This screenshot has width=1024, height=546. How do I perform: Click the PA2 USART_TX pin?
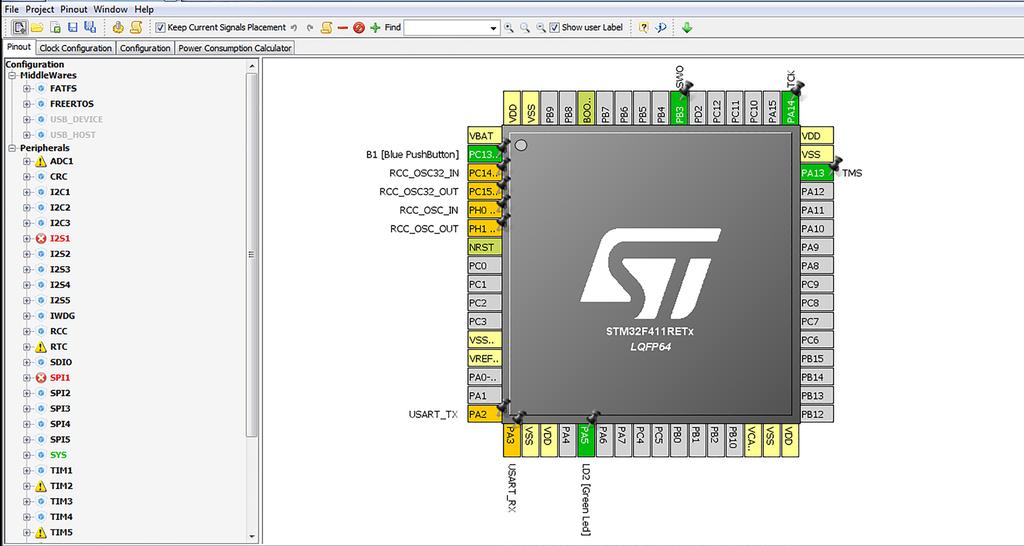485,414
